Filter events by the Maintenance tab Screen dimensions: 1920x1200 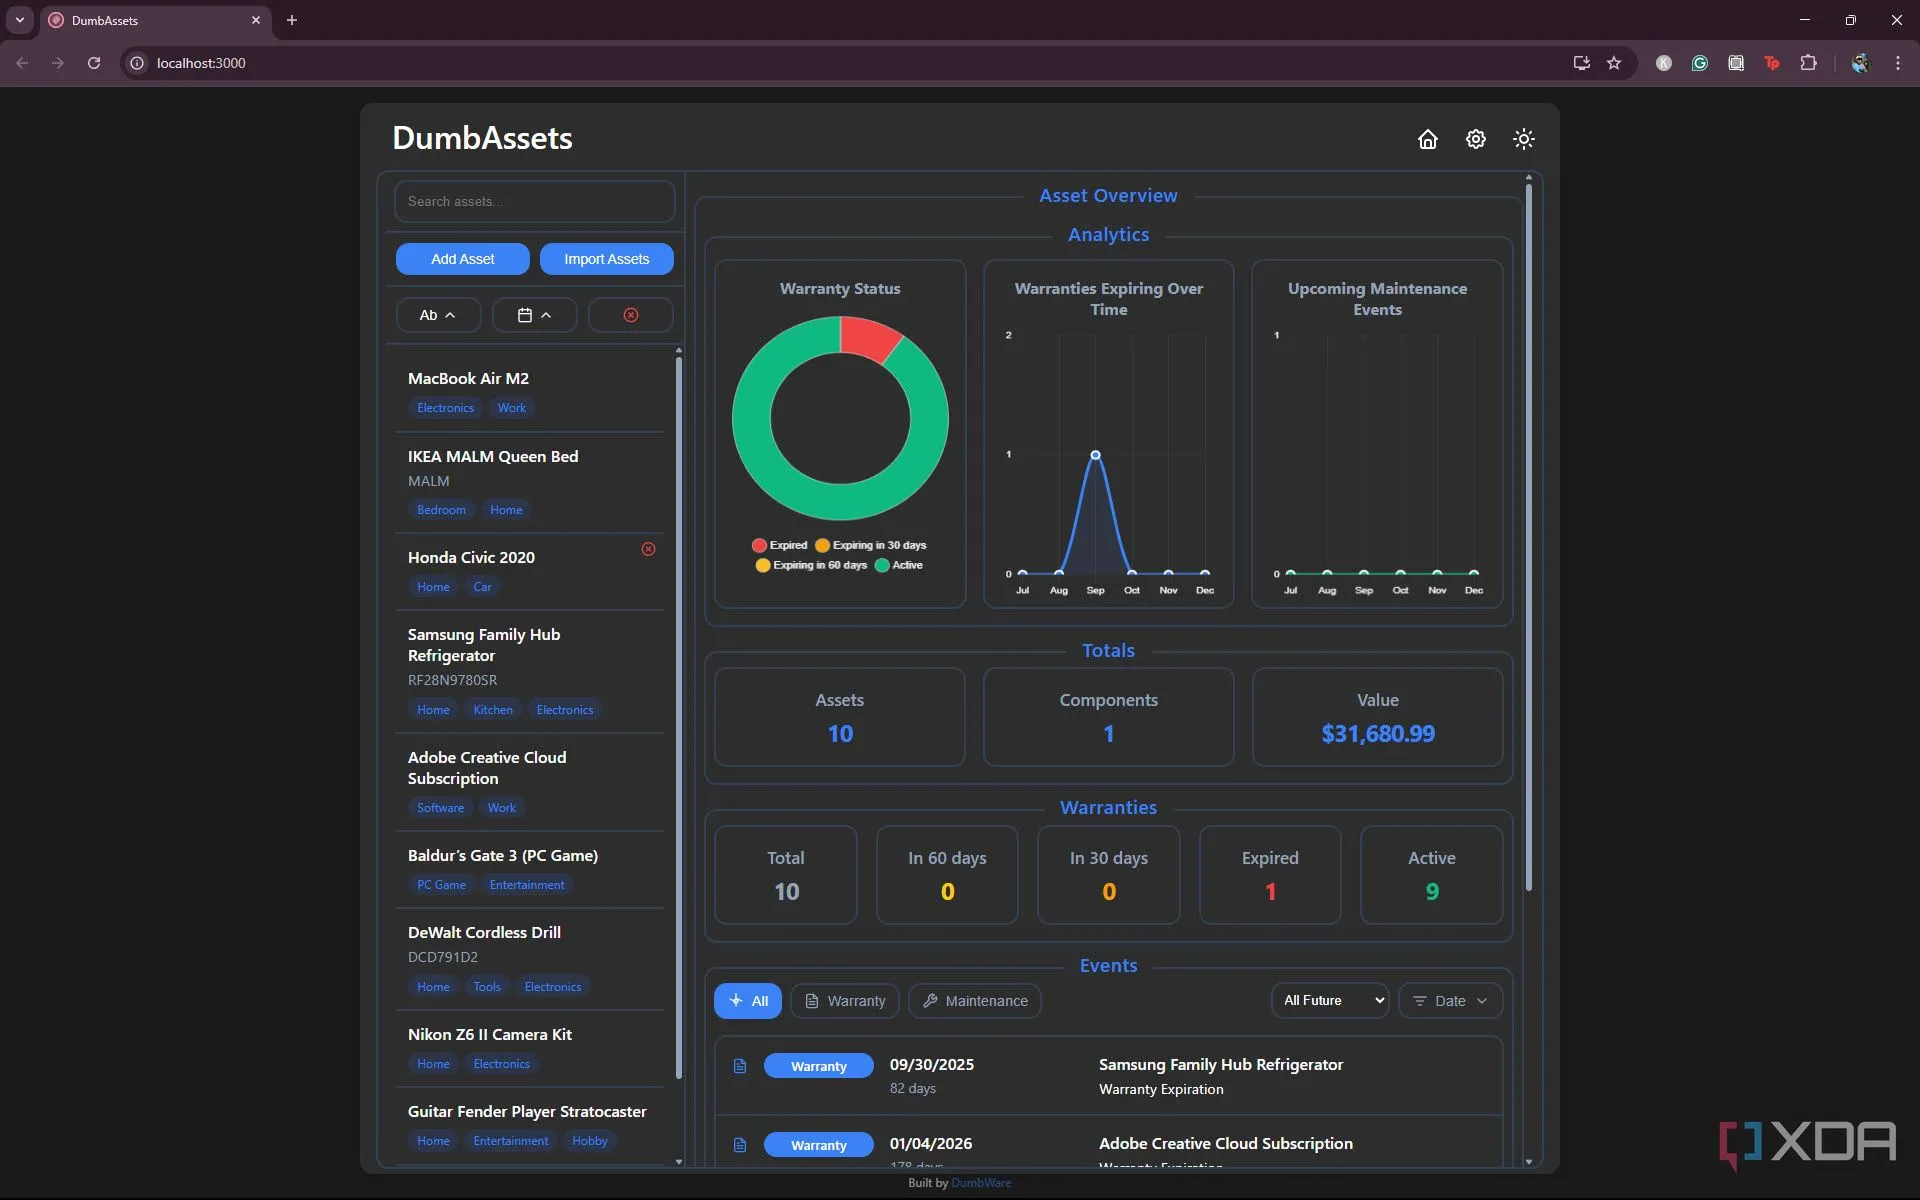974,1000
